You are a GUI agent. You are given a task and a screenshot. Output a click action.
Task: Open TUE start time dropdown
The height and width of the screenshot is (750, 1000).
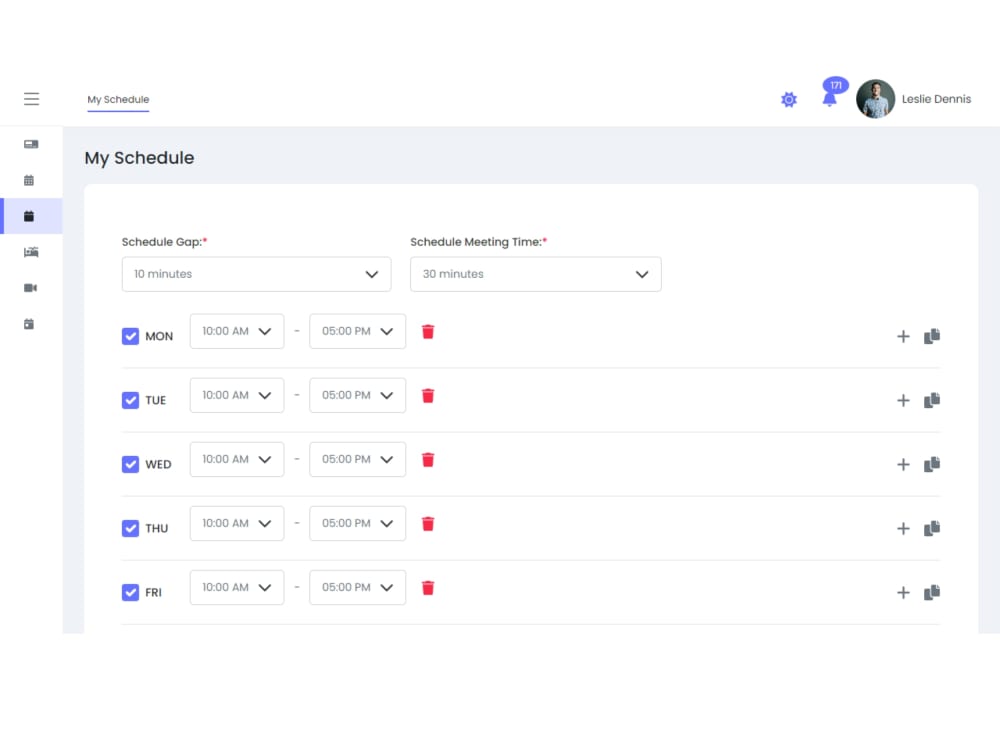coord(237,395)
